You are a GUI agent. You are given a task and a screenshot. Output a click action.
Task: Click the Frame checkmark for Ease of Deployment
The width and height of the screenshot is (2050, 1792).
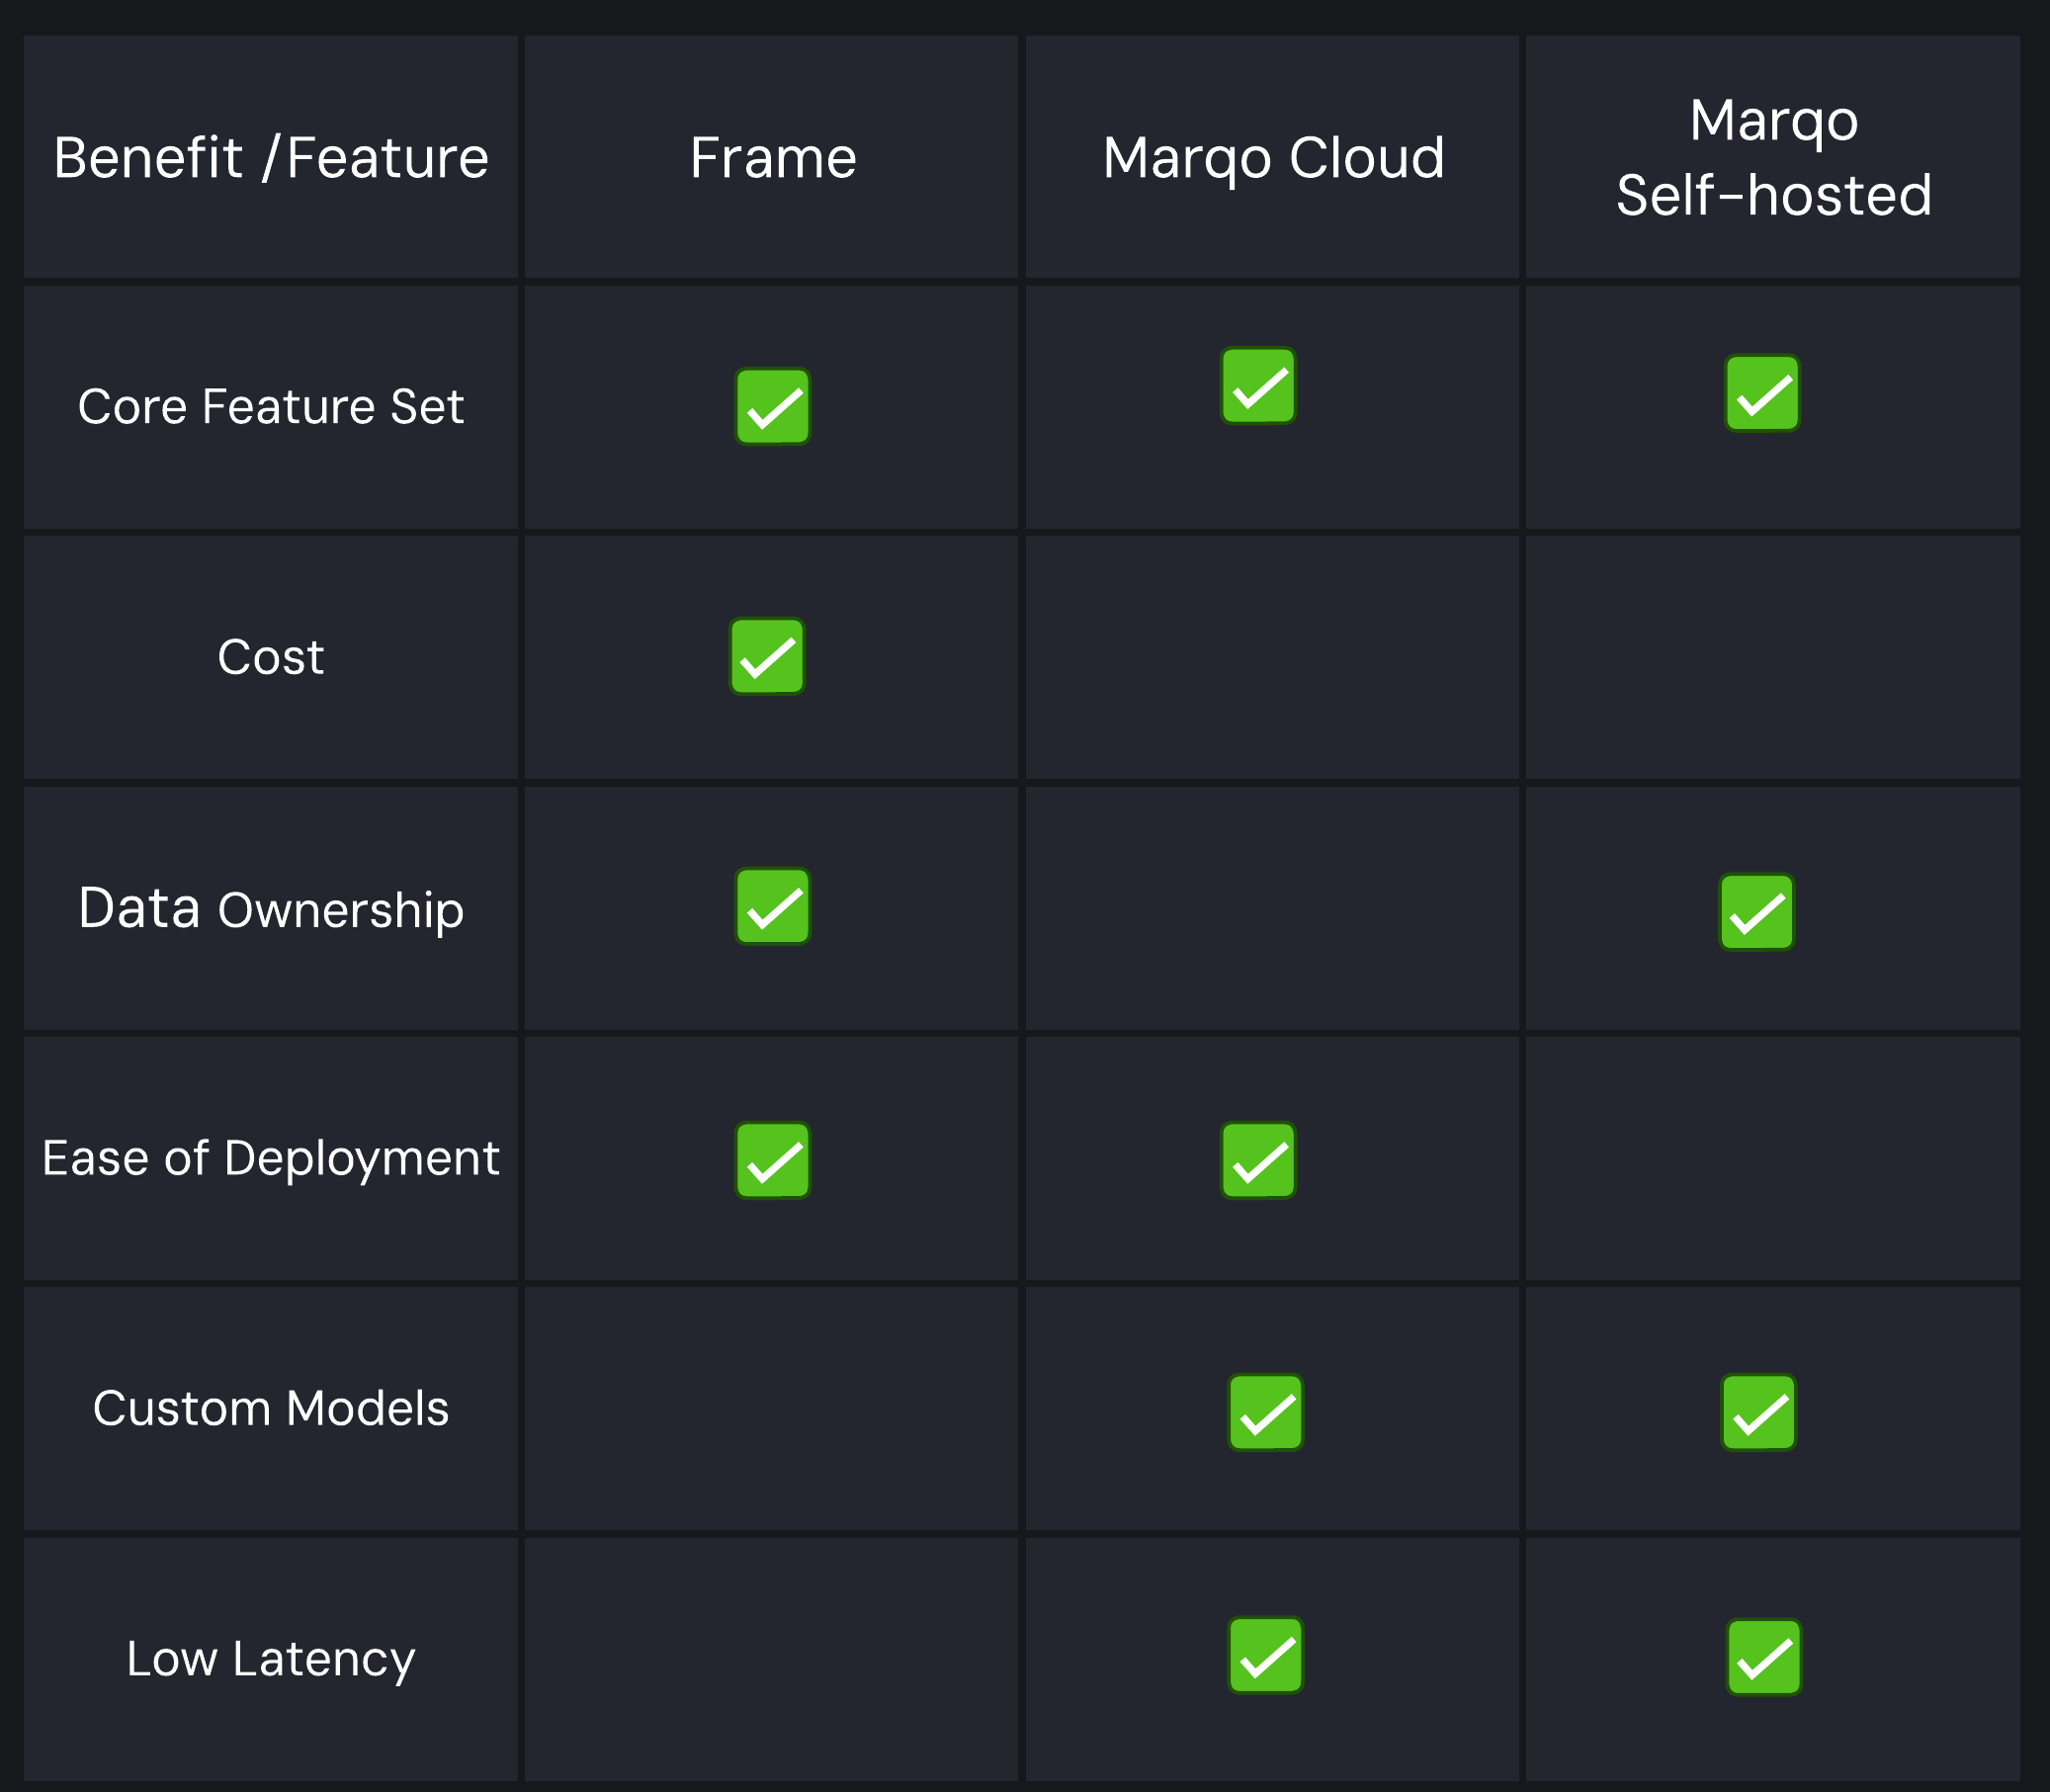point(772,1160)
